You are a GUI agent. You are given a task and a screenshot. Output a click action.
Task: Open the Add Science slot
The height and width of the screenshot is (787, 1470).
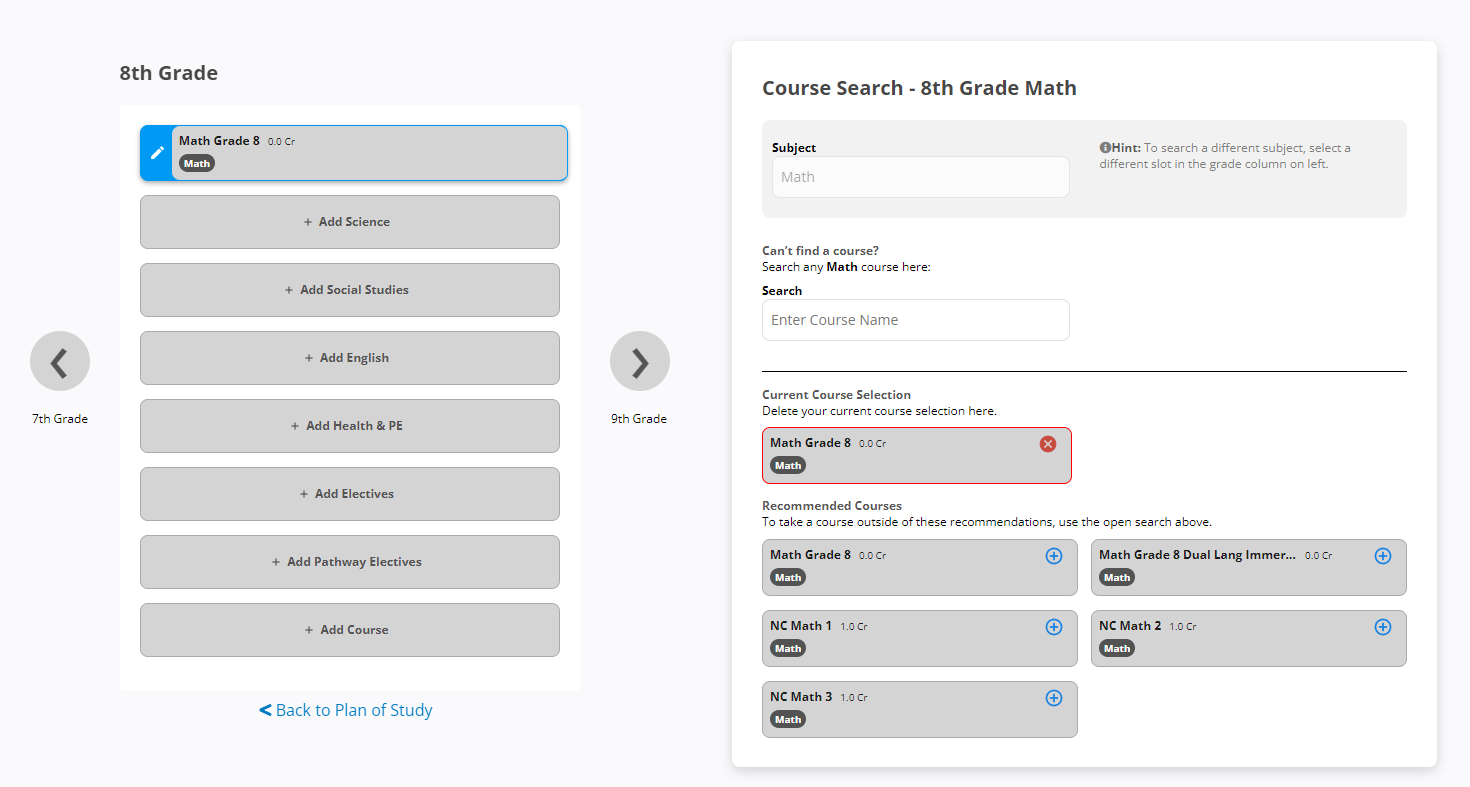349,222
